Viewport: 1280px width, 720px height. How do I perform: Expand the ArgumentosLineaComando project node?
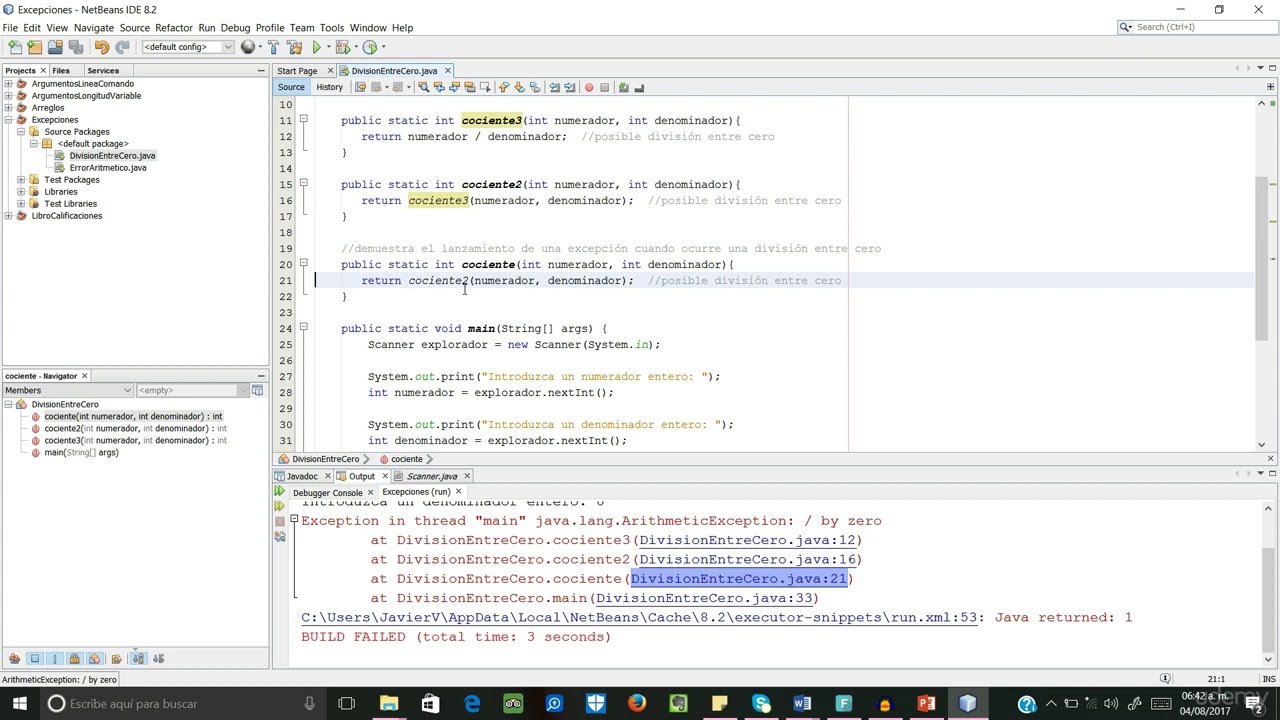pyautogui.click(x=8, y=84)
